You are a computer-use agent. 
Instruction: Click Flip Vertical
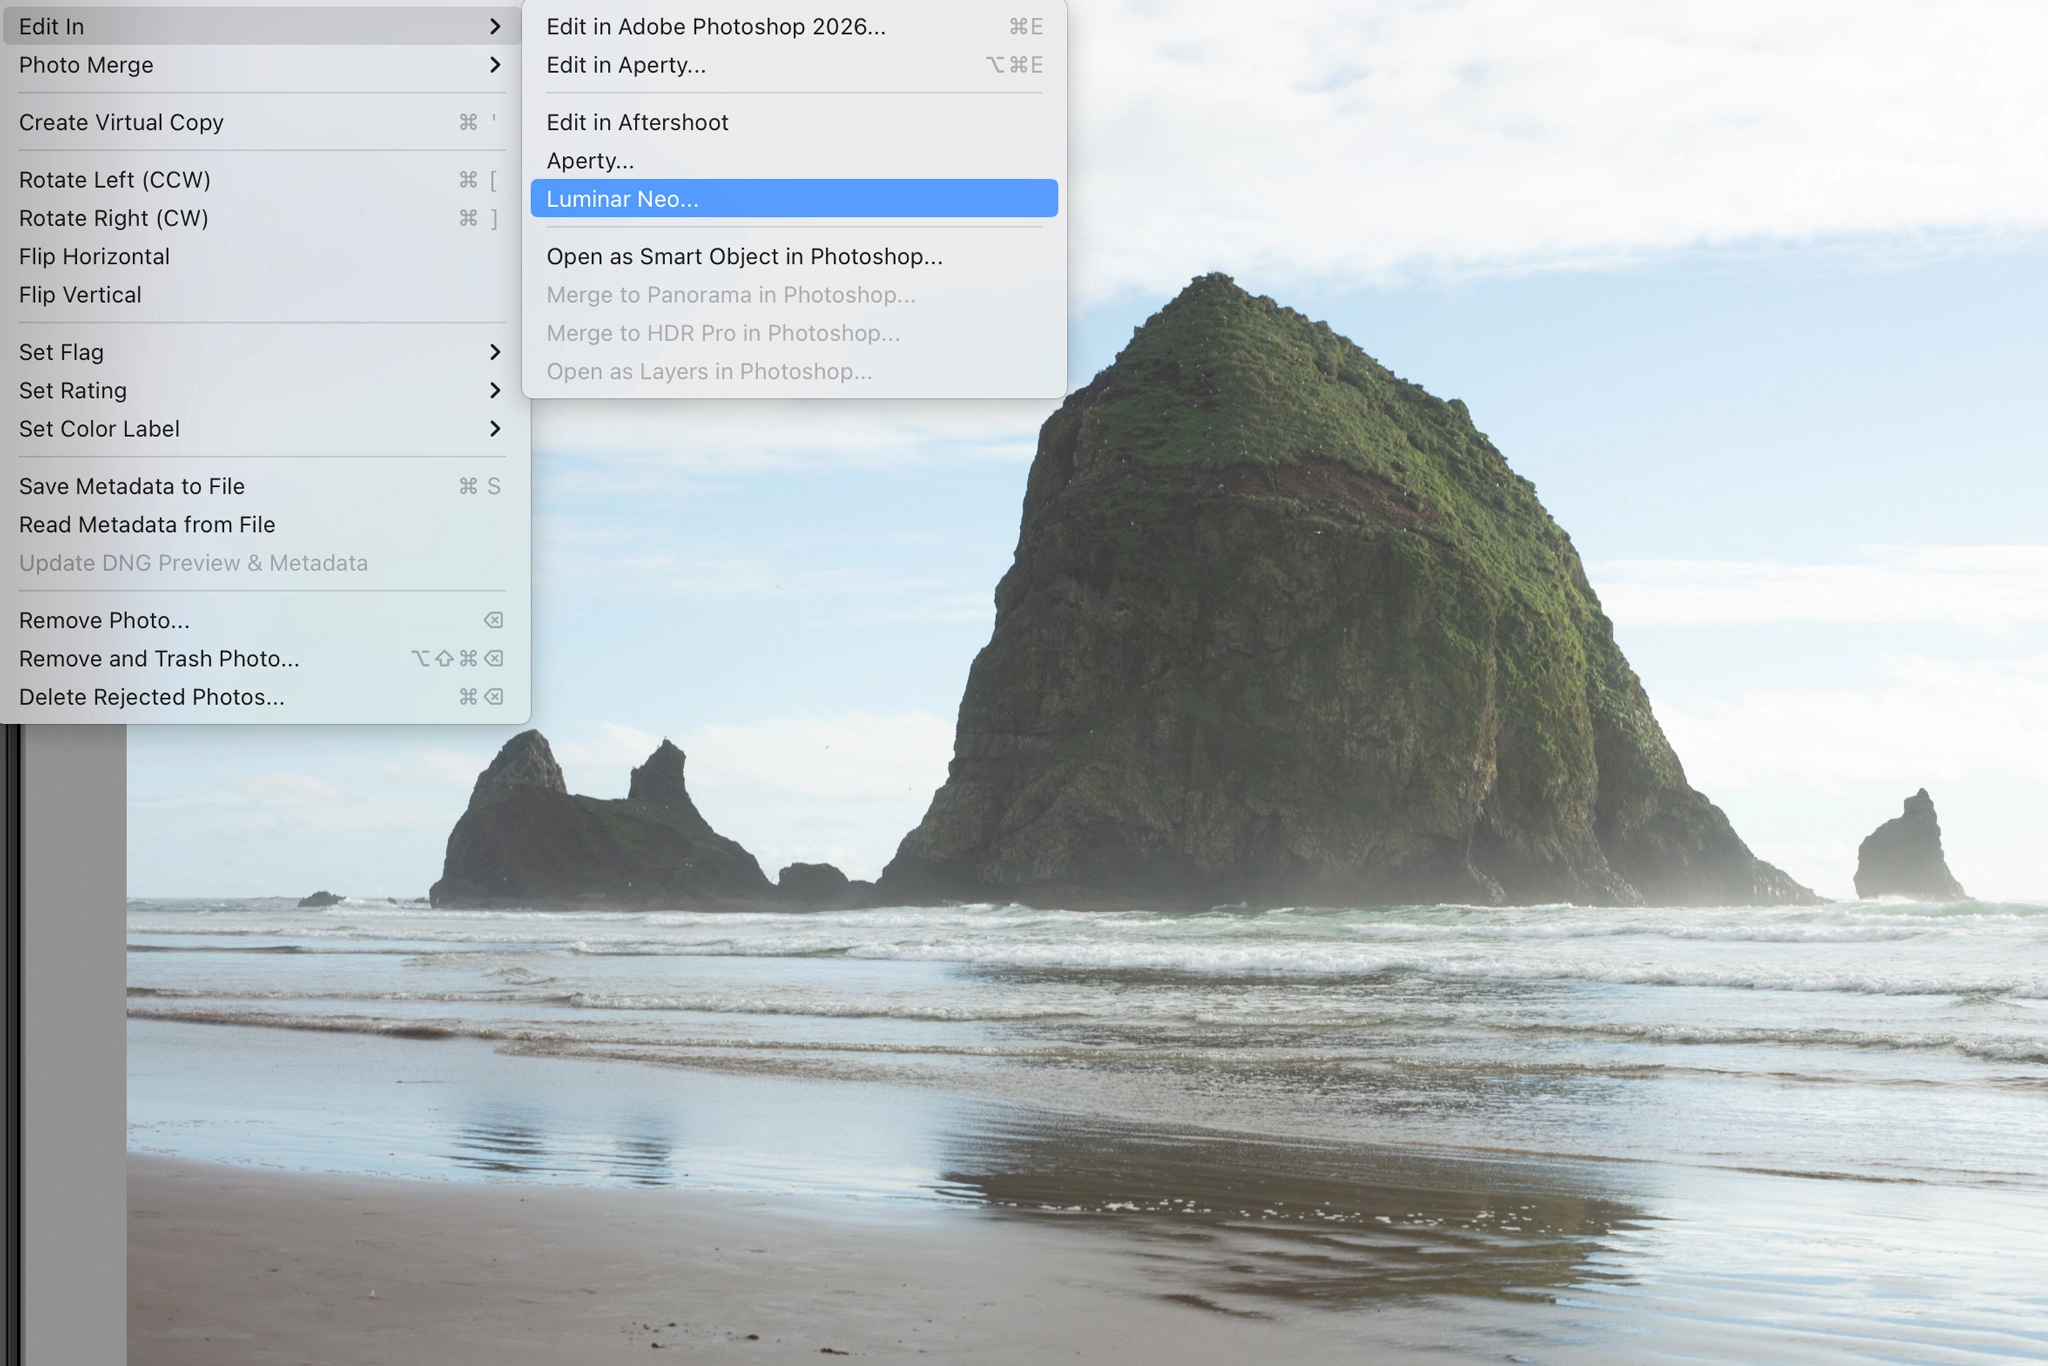260,295
